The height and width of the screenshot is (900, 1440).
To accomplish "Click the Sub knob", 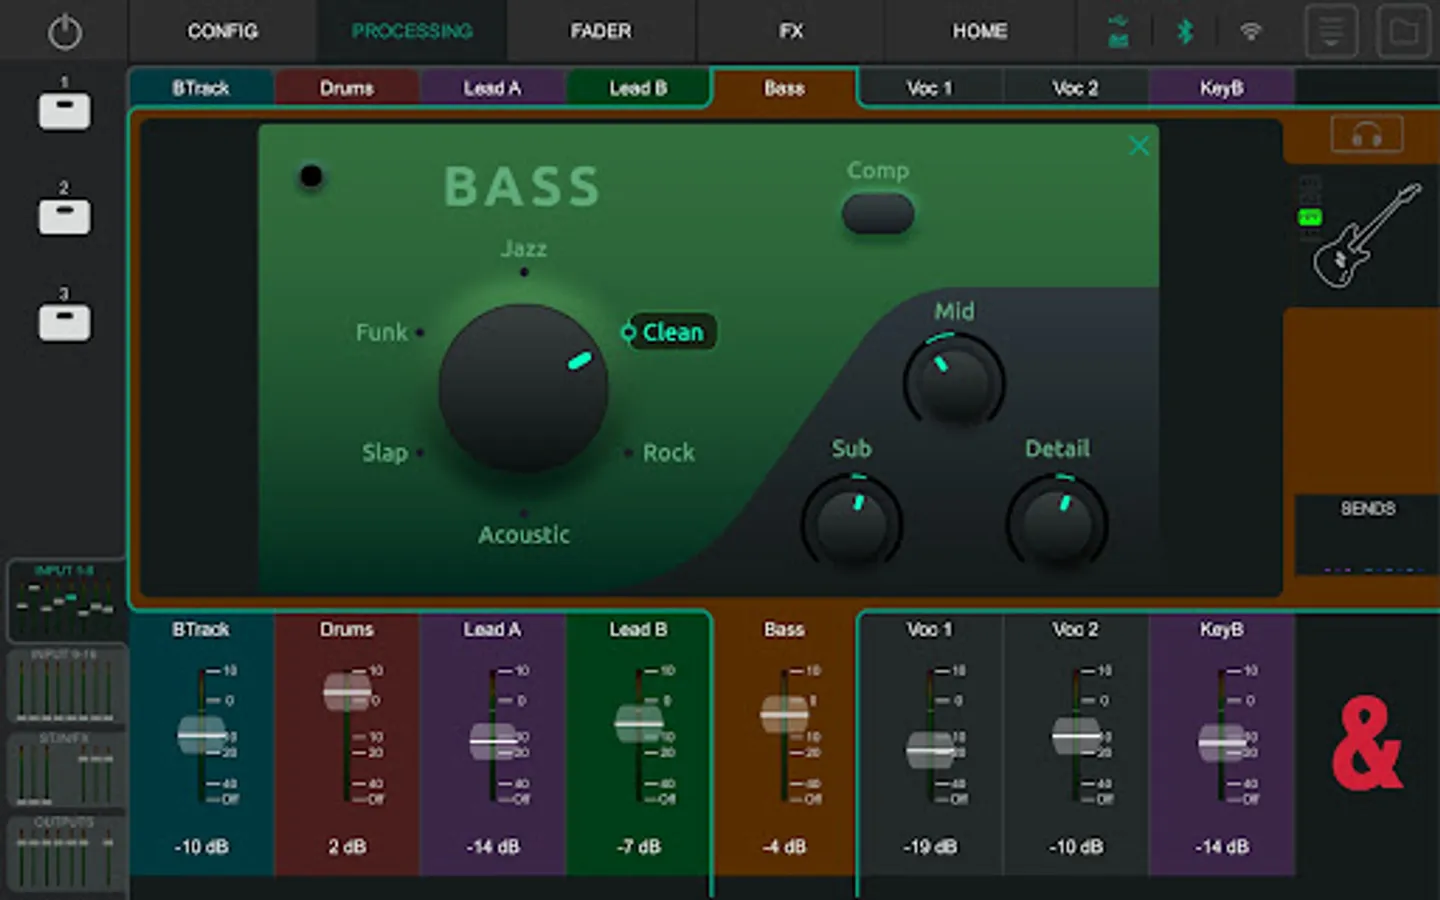I will coord(852,522).
